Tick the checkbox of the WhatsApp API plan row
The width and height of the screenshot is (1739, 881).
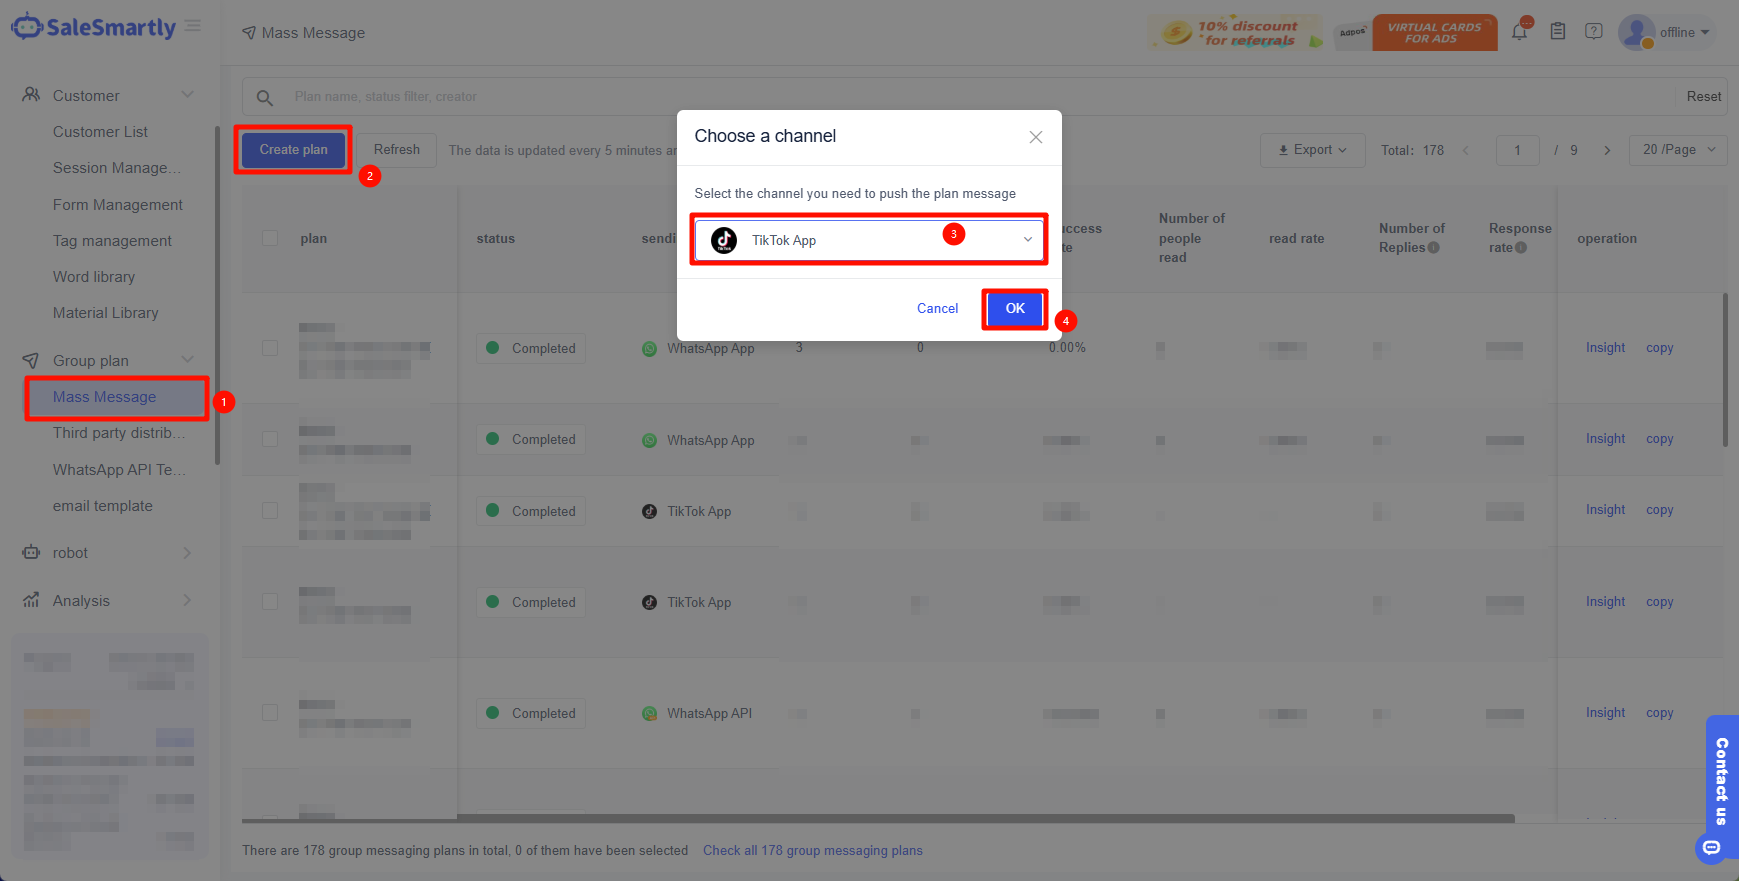pos(270,712)
